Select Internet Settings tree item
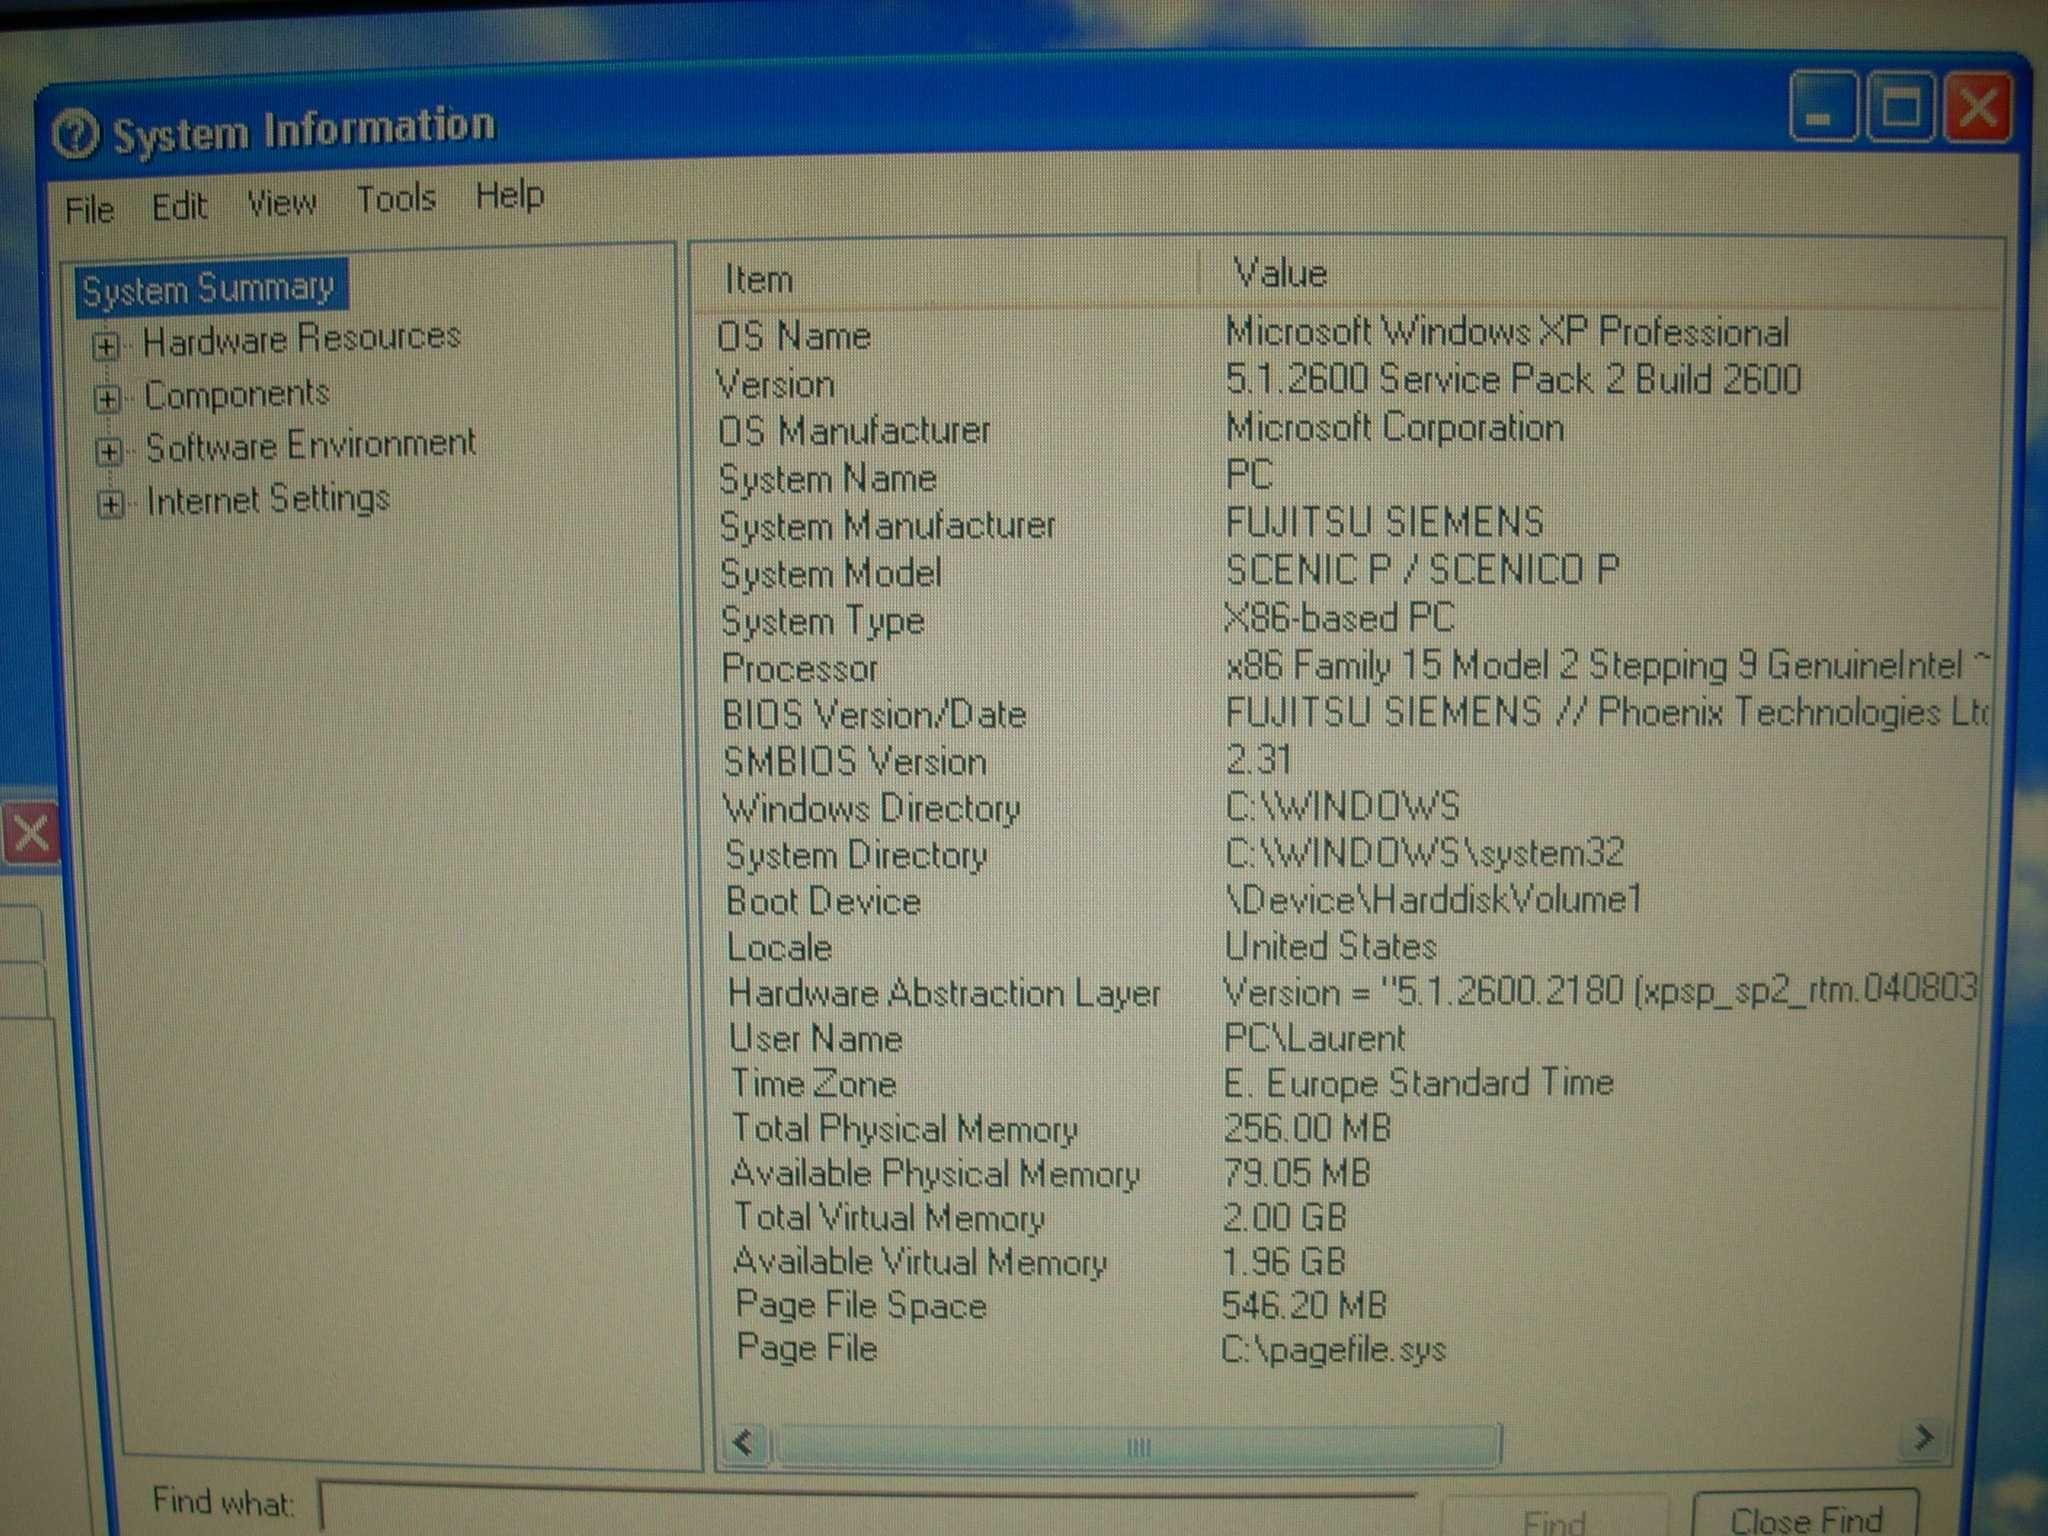 click(x=268, y=499)
